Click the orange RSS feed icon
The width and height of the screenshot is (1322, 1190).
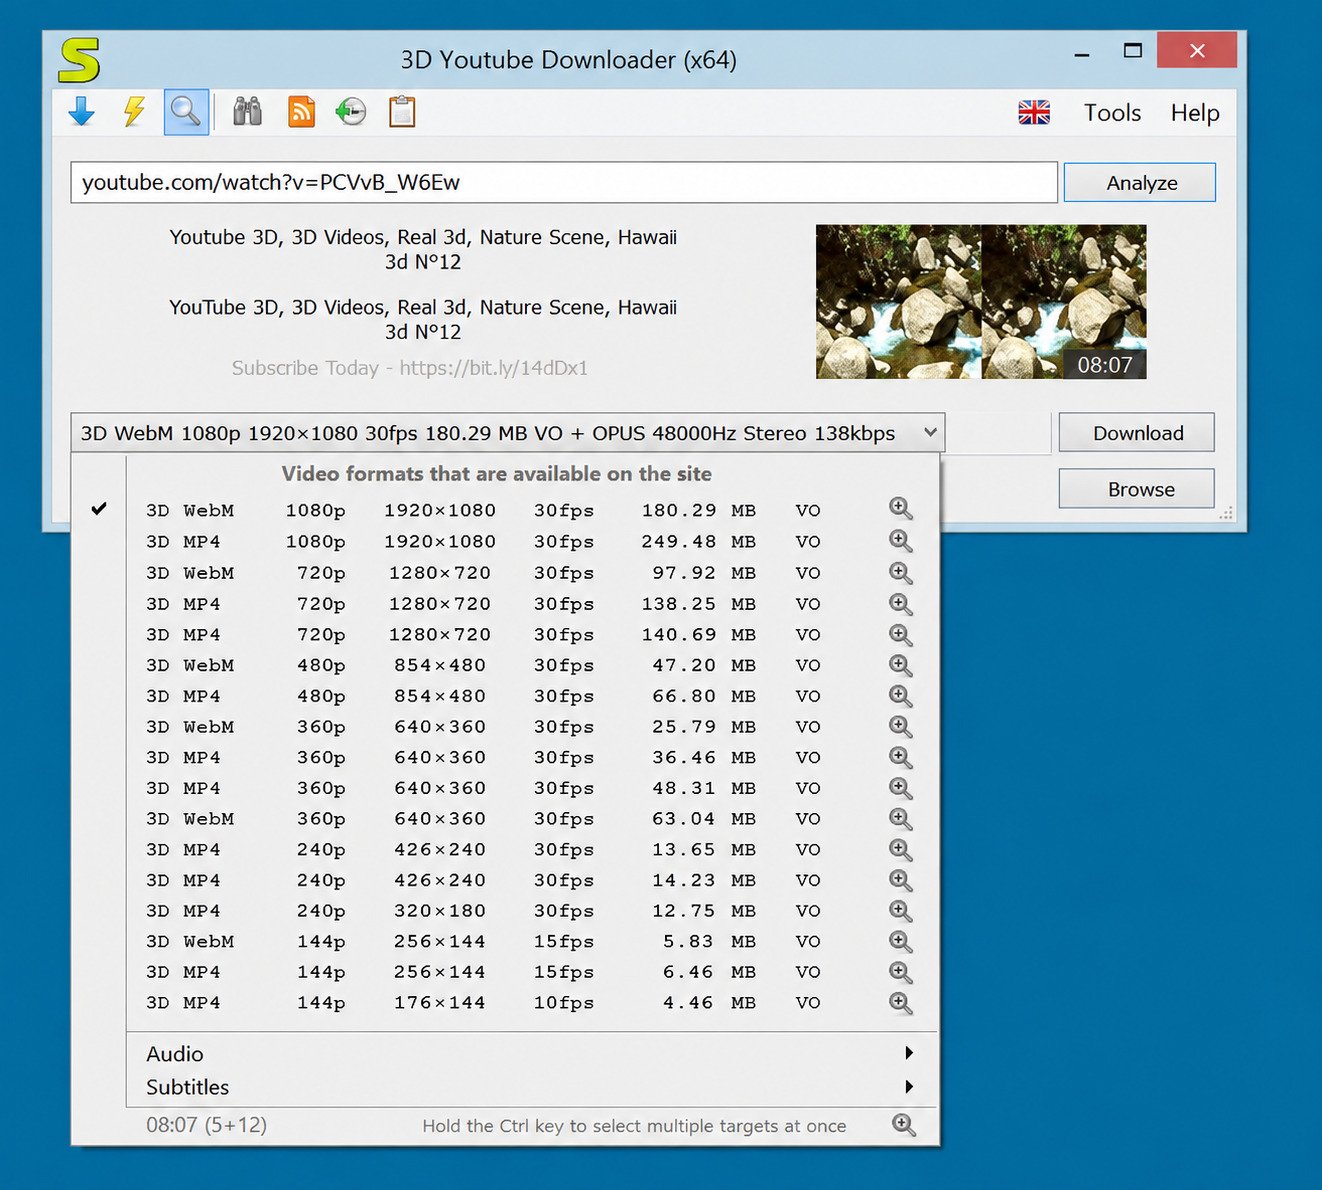pyautogui.click(x=301, y=112)
